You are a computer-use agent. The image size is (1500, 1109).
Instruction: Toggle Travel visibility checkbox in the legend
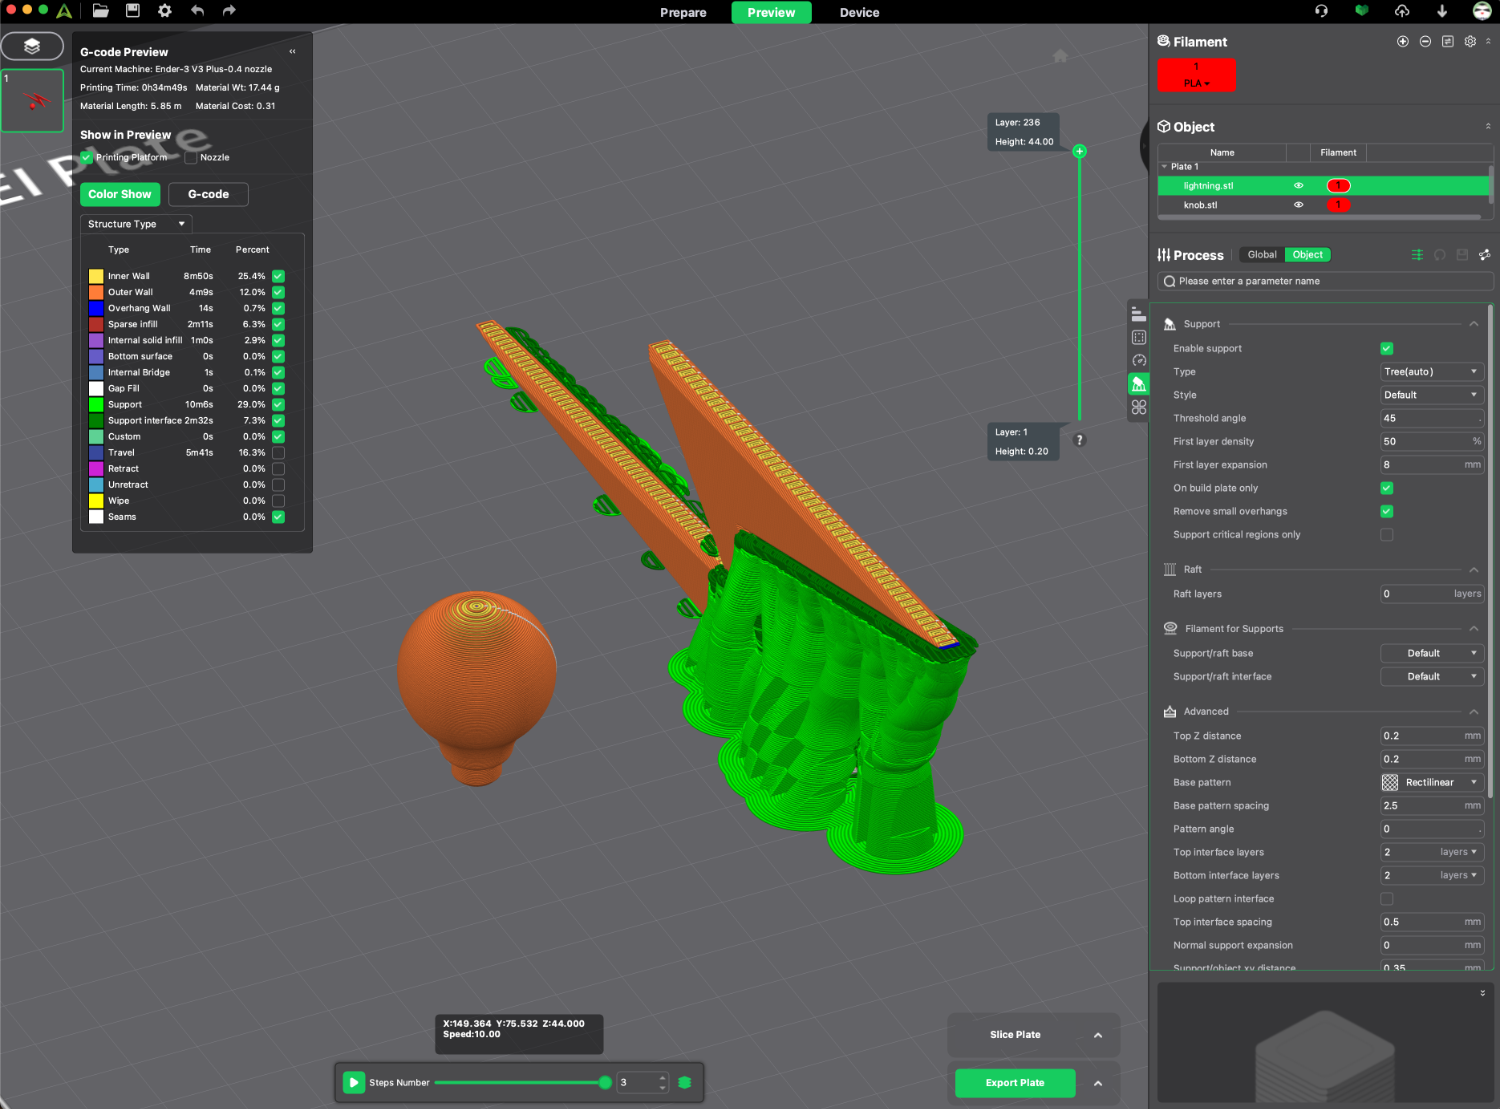coord(278,453)
